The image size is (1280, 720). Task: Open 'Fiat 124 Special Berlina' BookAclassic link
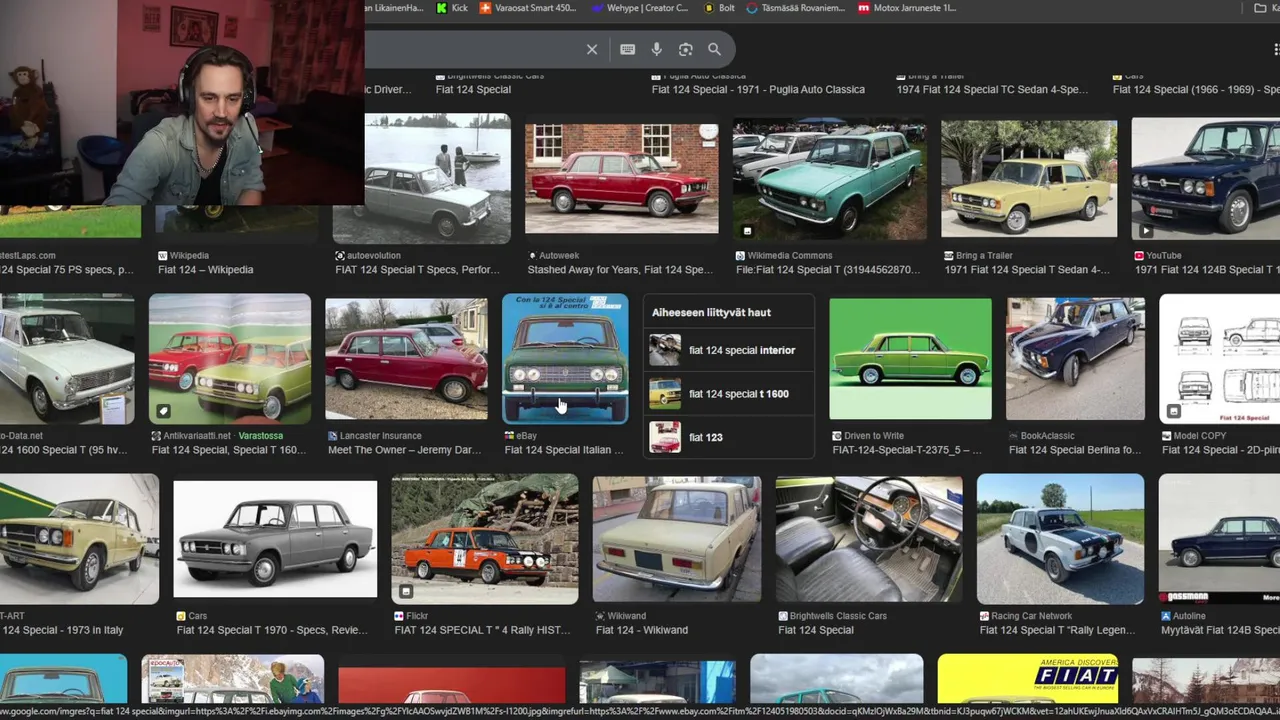pos(1074,450)
